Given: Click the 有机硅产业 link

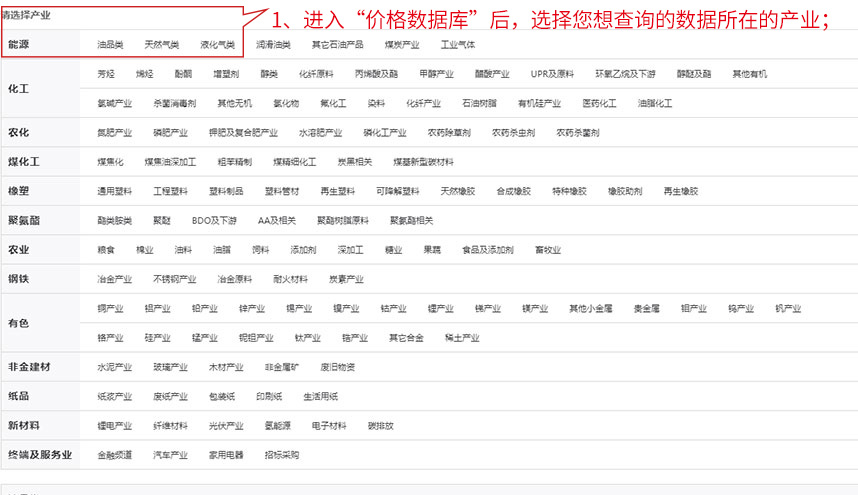Looking at the screenshot, I should pyautogui.click(x=539, y=103).
